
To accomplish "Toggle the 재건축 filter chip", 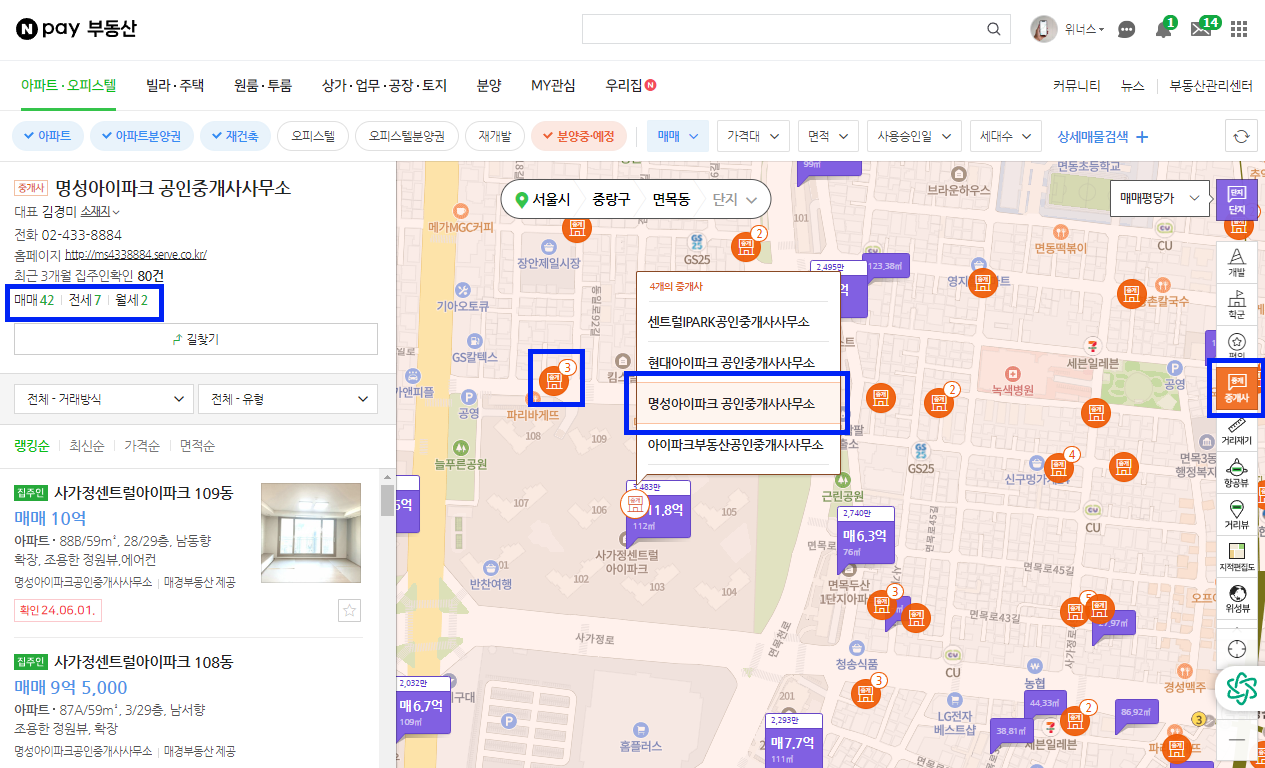I will point(235,136).
